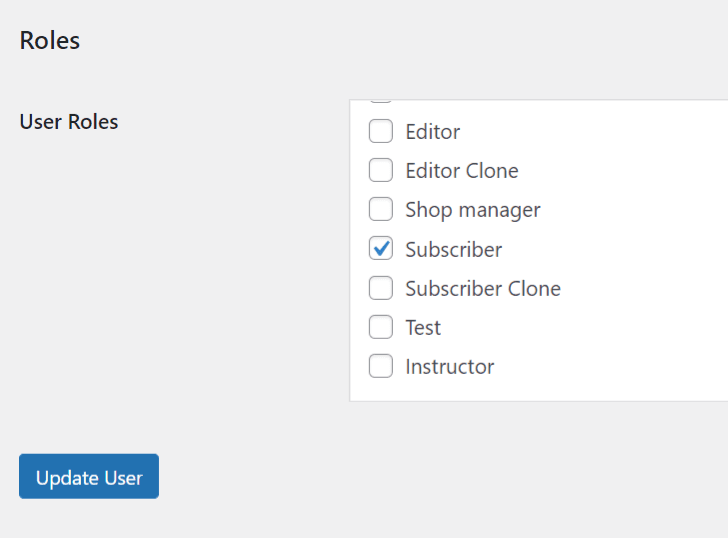Select the Subscriber Clone checkbox
The width and height of the screenshot is (728, 538).
click(381, 288)
